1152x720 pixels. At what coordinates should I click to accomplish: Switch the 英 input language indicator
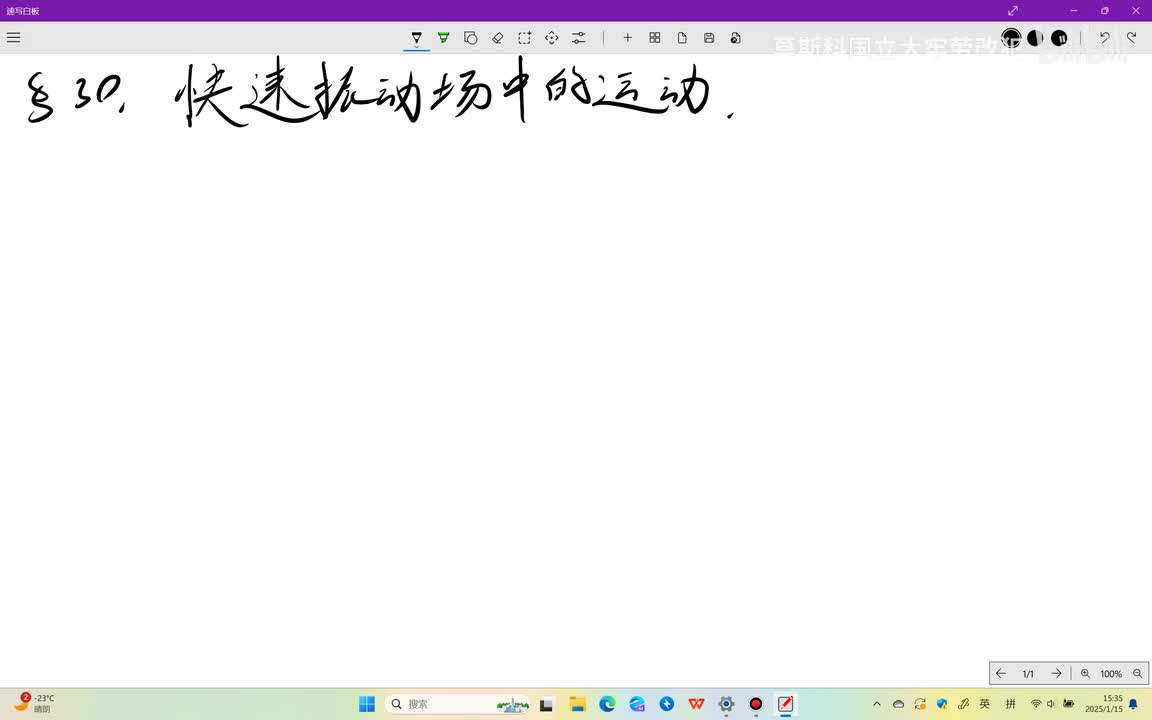984,704
